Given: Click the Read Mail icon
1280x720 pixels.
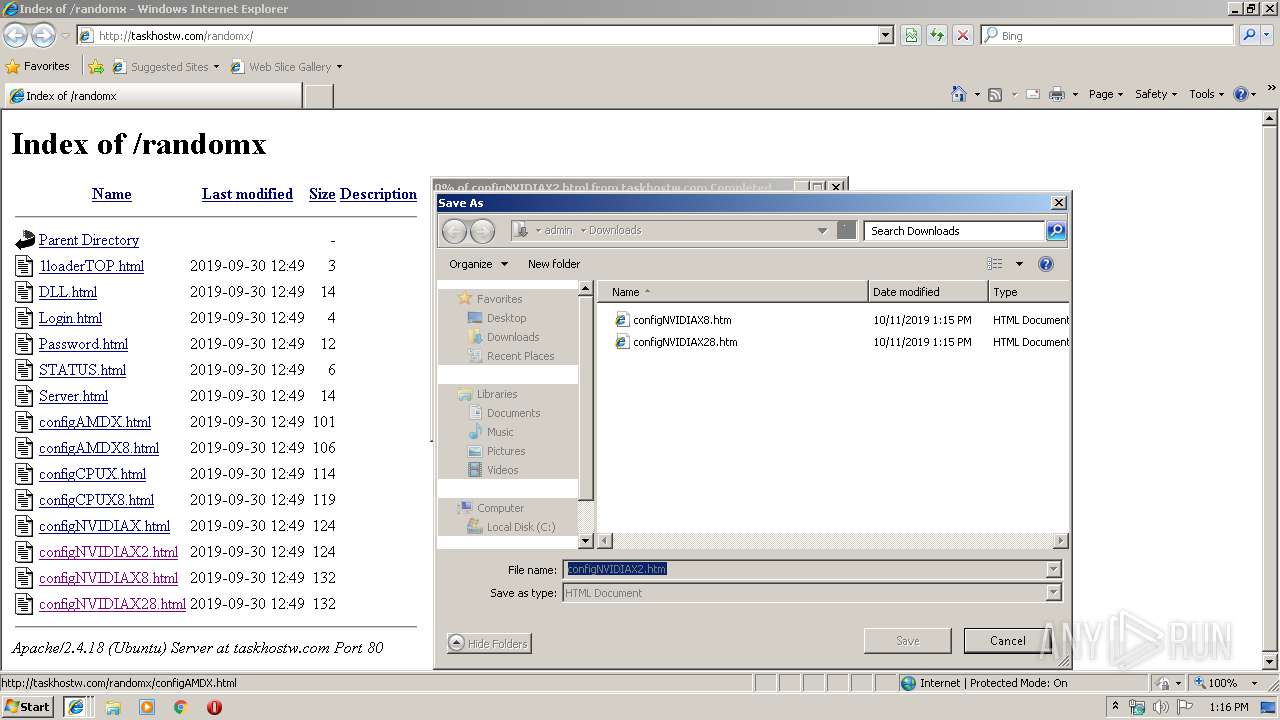Looking at the screenshot, I should coord(1032,94).
